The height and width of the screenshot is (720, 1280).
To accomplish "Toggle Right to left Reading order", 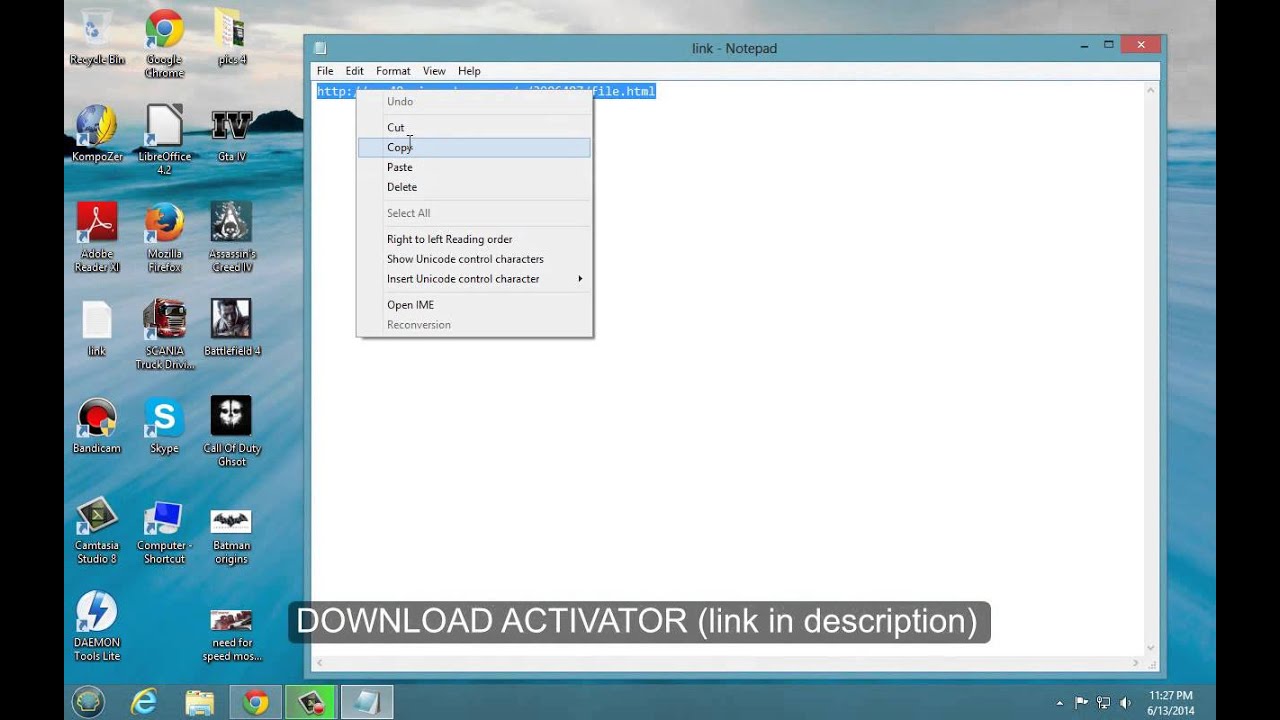I will pyautogui.click(x=474, y=239).
